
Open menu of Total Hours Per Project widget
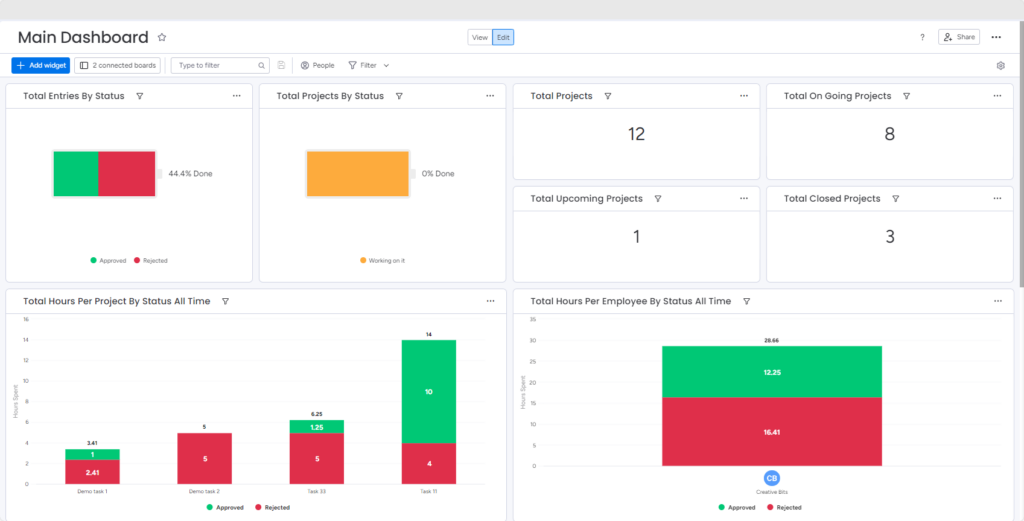coord(490,301)
